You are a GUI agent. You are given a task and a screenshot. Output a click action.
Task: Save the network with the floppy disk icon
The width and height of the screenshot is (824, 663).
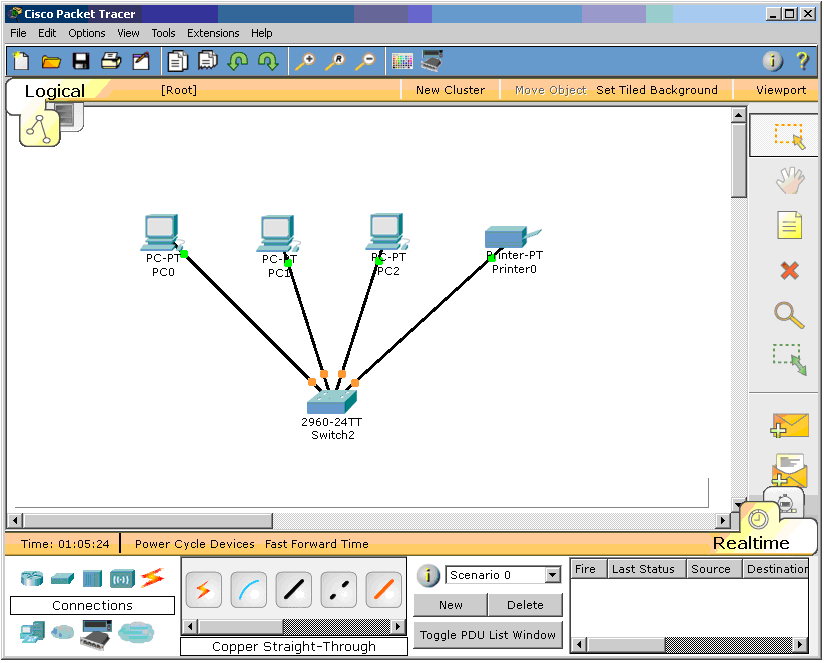(x=81, y=61)
